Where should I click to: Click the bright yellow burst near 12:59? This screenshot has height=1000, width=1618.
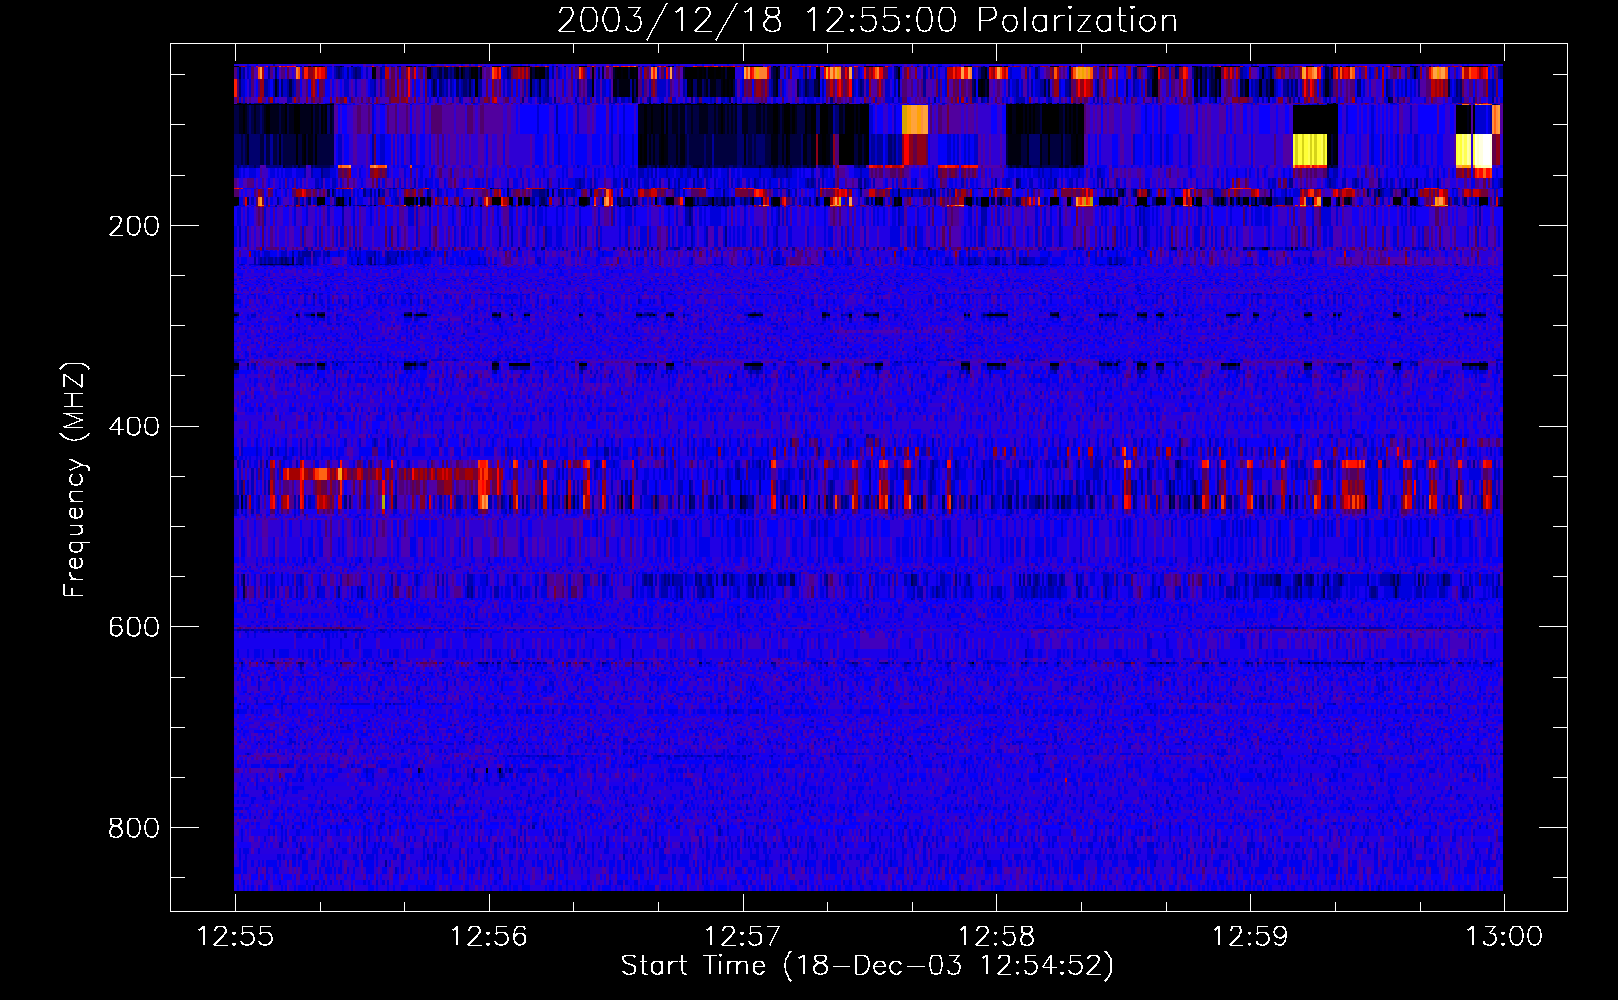[1310, 150]
